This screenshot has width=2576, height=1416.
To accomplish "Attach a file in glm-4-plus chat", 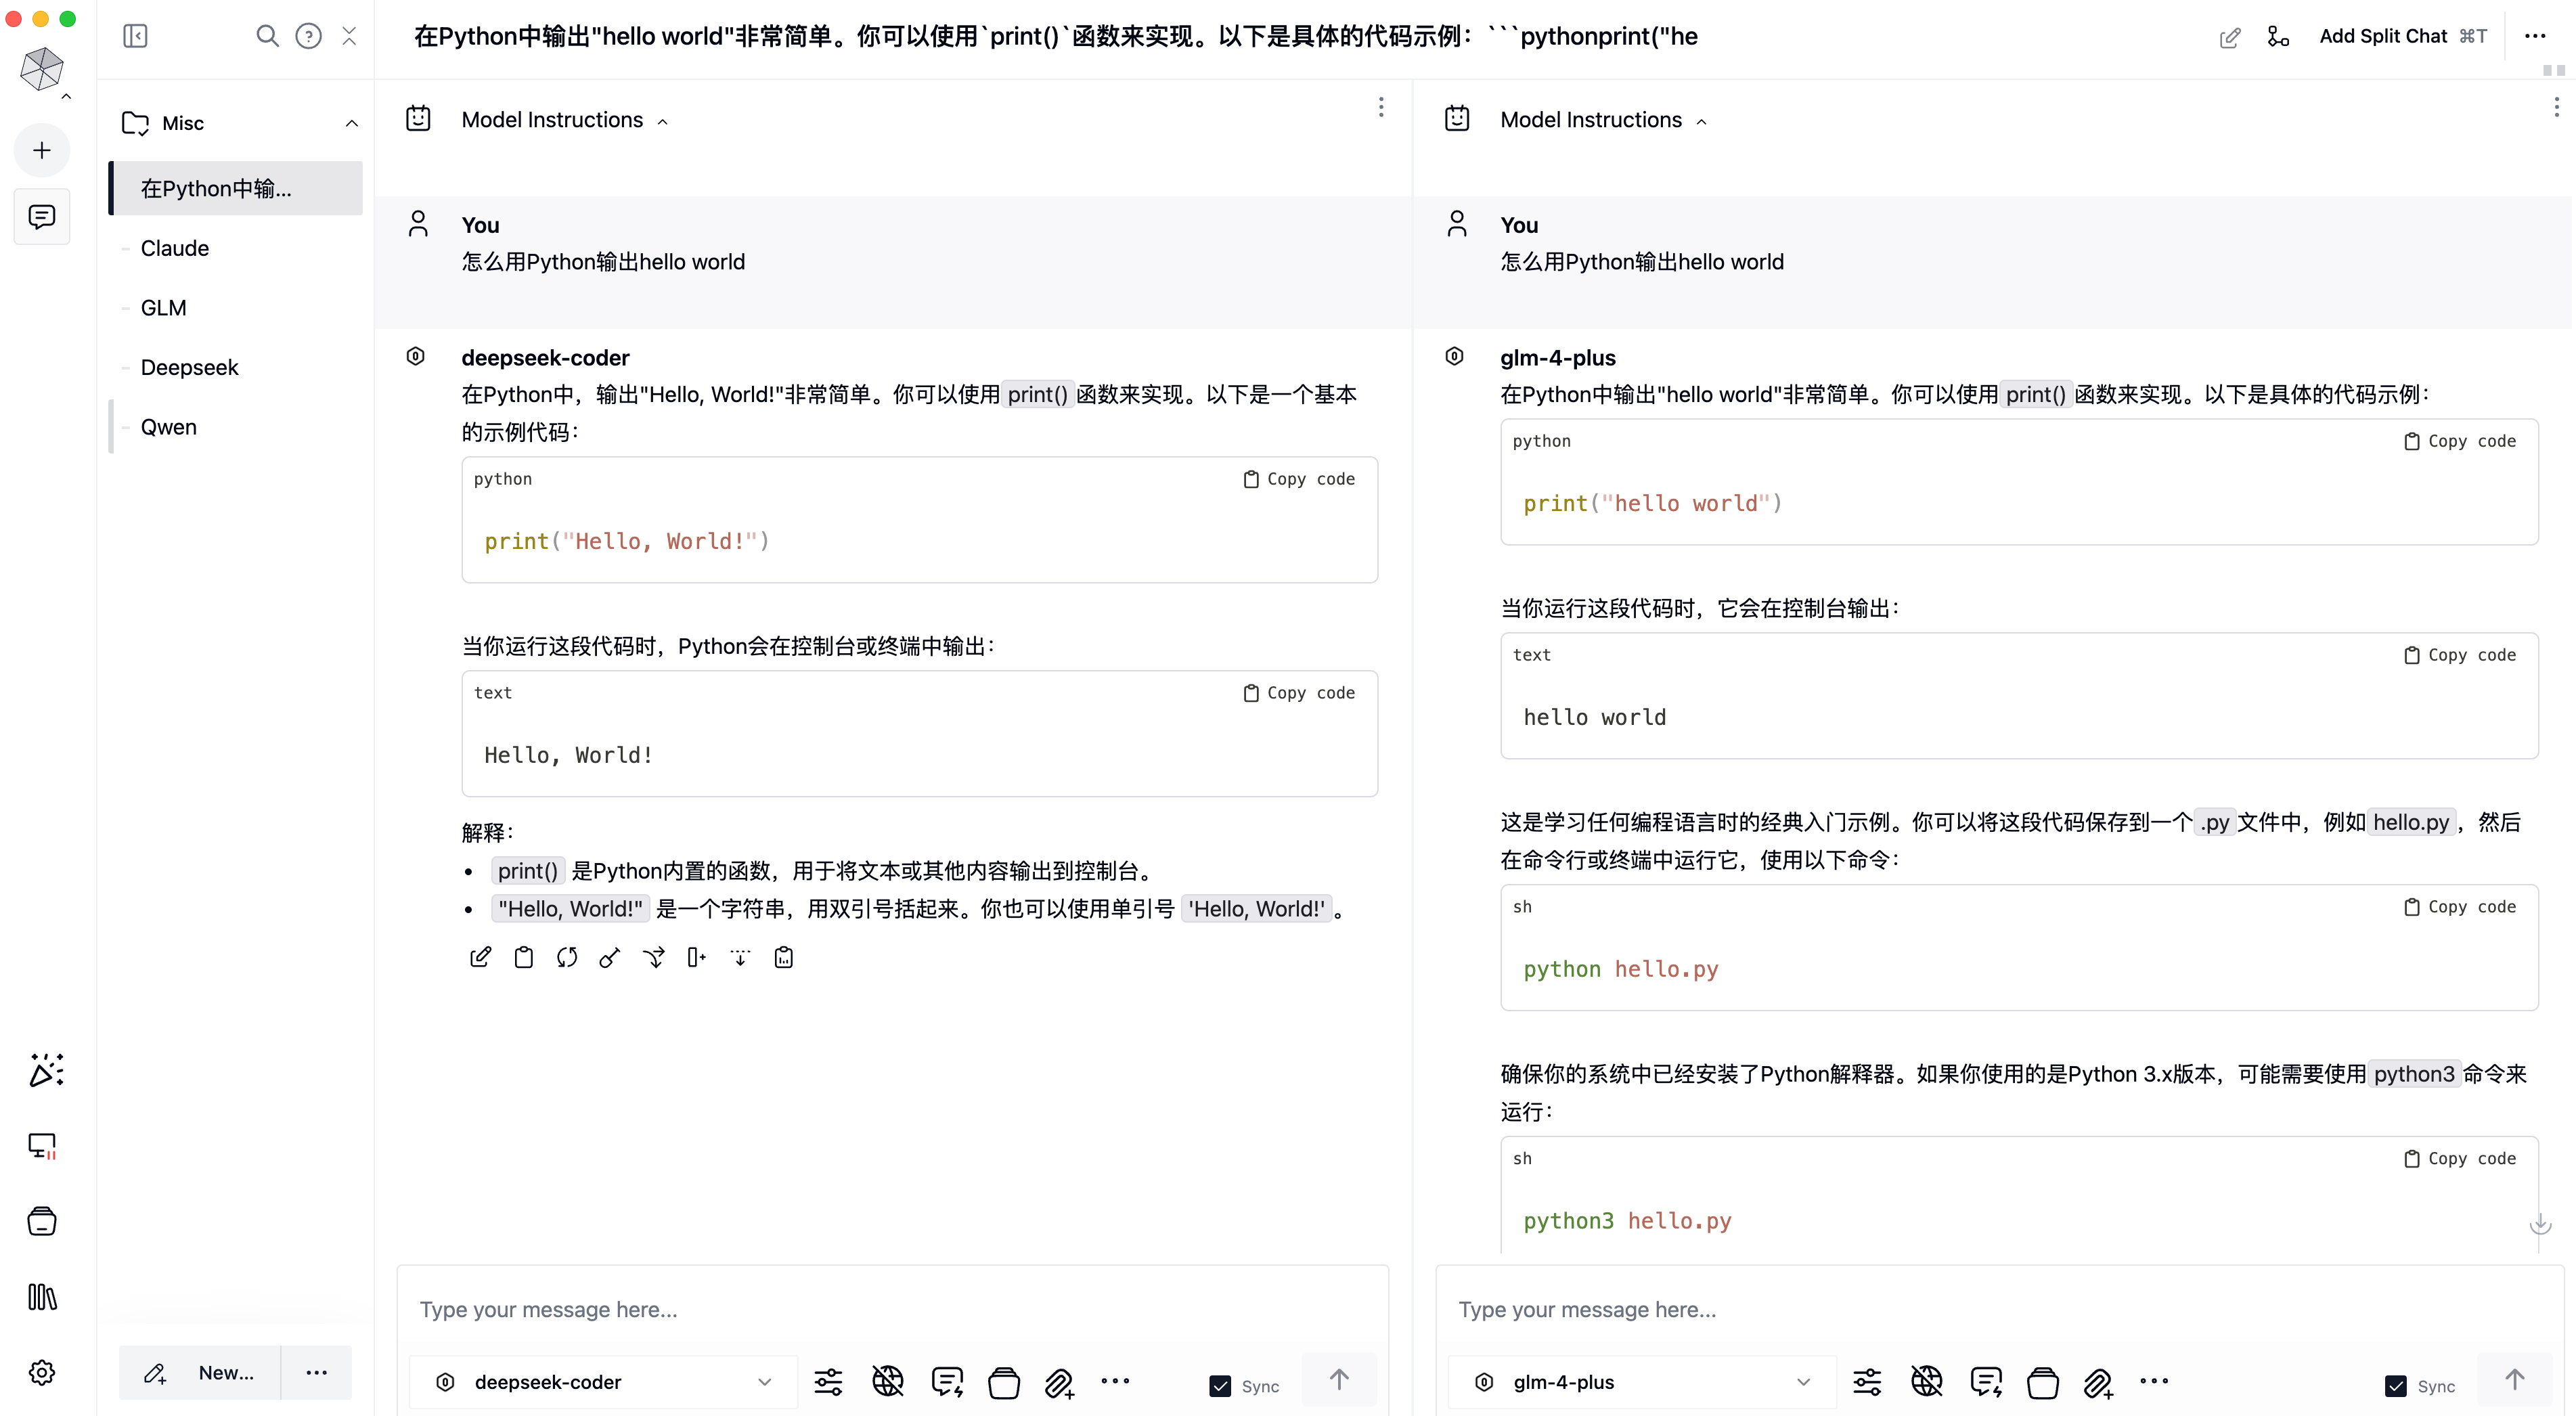I will [2098, 1383].
